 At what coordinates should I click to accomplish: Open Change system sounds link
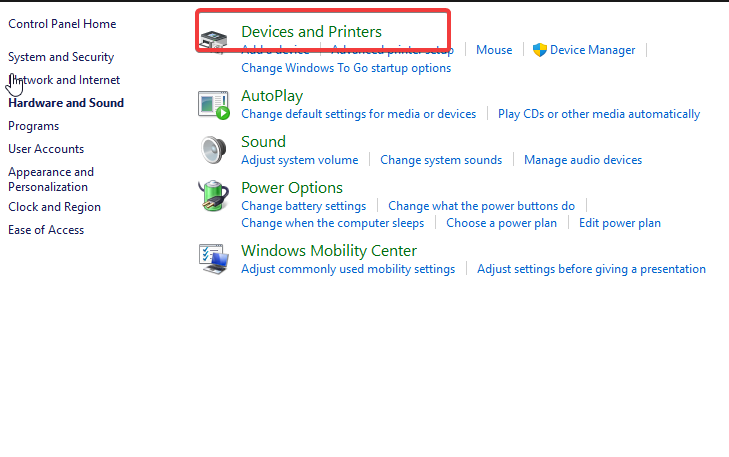(x=441, y=160)
